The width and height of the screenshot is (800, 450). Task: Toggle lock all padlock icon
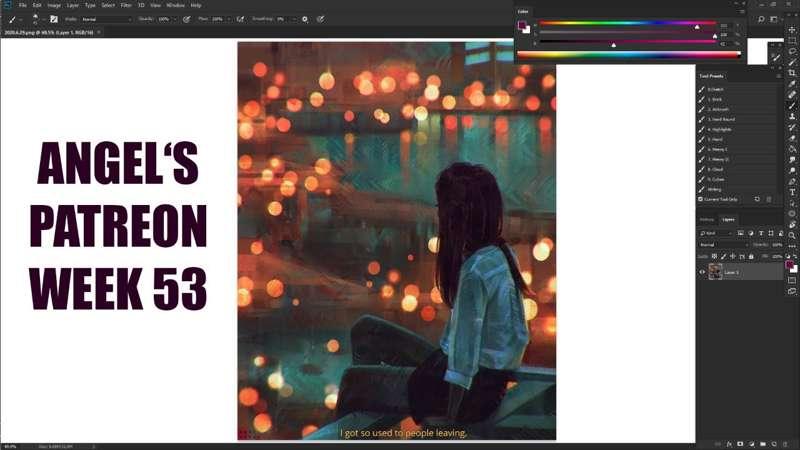tap(751, 256)
